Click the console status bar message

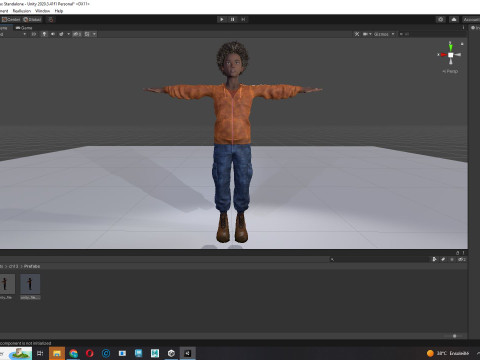(x=26, y=343)
